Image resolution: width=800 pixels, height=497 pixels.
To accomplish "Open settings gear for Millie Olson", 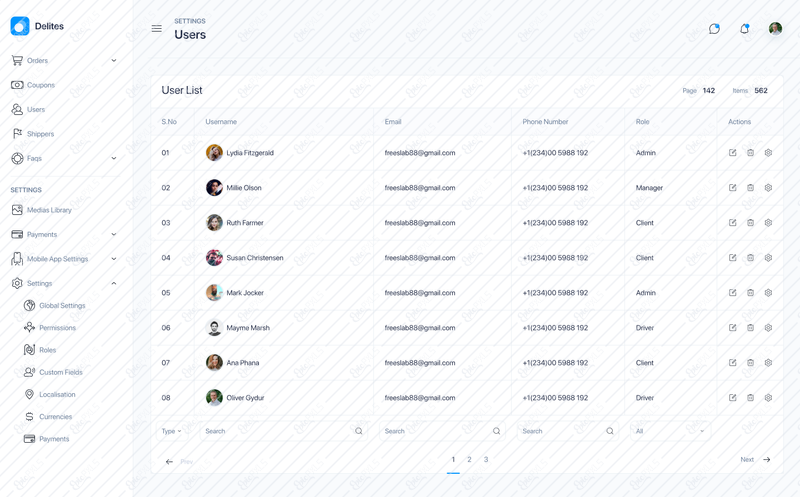I will (768, 188).
